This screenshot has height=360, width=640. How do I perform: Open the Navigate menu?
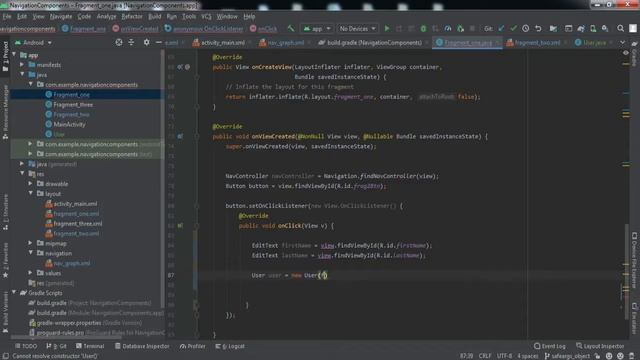[x=61, y=17]
